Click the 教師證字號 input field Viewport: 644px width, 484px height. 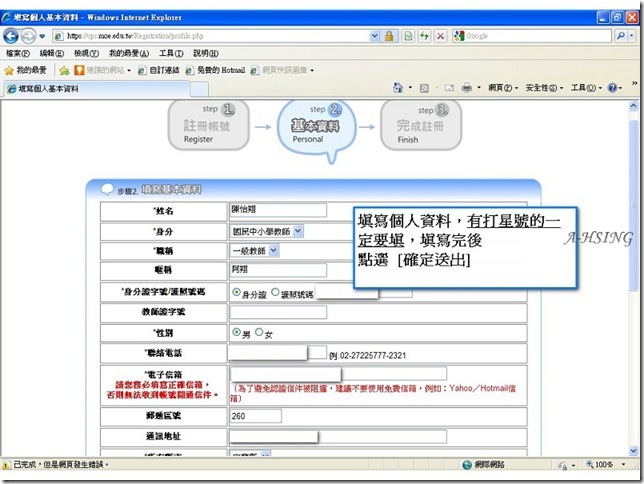(x=278, y=312)
